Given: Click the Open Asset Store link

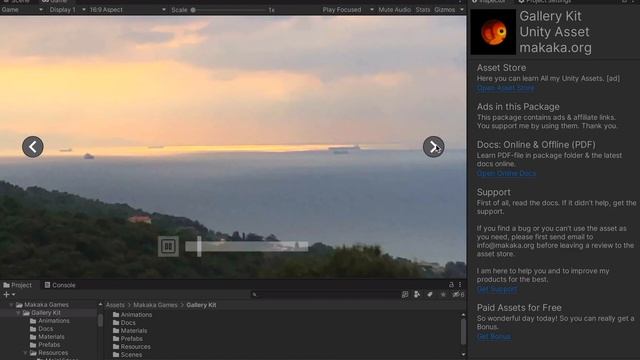Looking at the screenshot, I should (505, 88).
